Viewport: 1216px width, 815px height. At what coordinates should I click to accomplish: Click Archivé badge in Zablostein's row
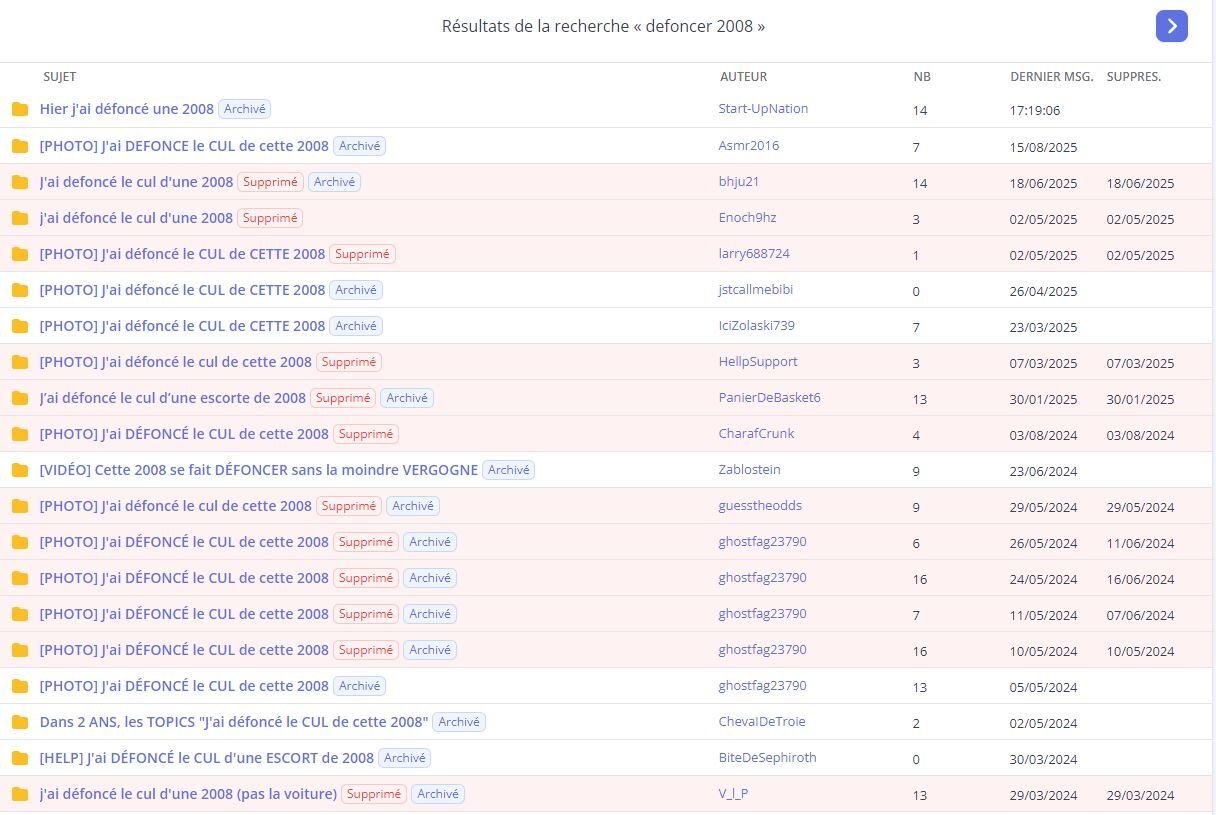(x=508, y=470)
